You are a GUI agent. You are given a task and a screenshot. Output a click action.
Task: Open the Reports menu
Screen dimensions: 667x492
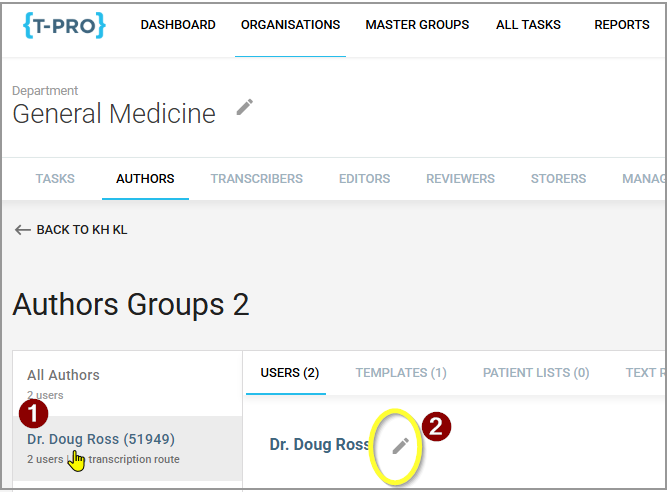[622, 25]
